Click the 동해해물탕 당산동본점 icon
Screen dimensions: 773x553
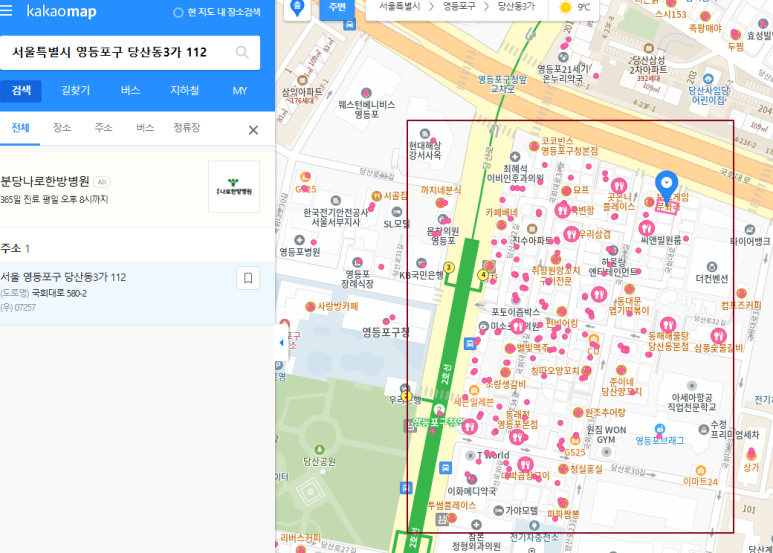(668, 324)
